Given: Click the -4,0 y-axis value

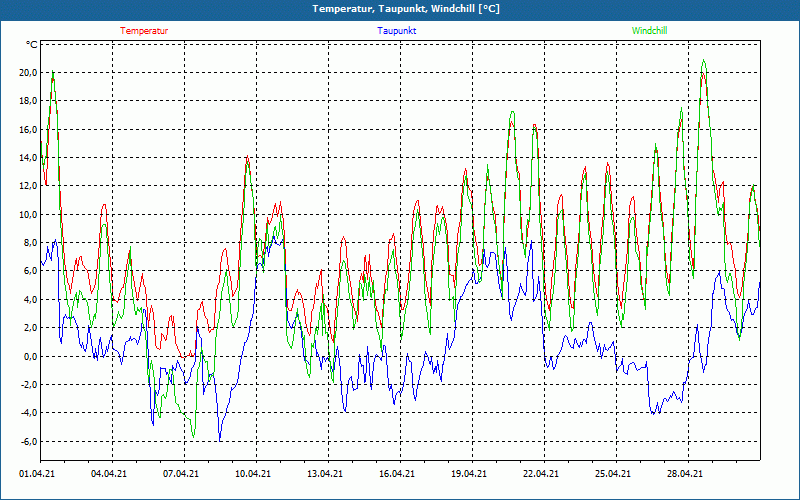Looking at the screenshot, I should 29,413.
